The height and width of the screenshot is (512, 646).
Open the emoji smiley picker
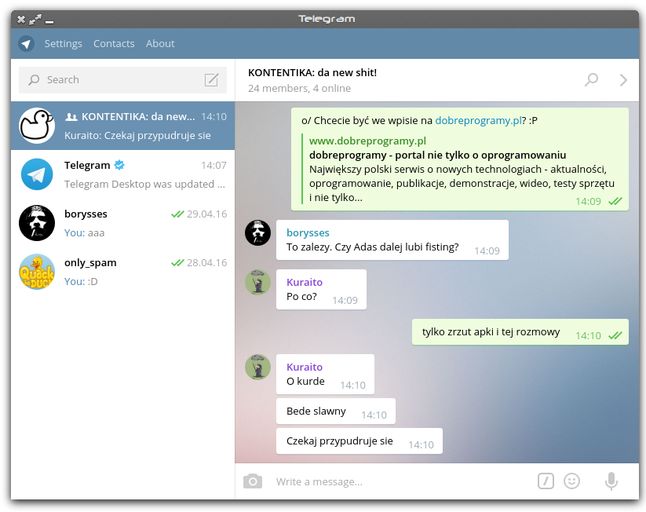(572, 481)
